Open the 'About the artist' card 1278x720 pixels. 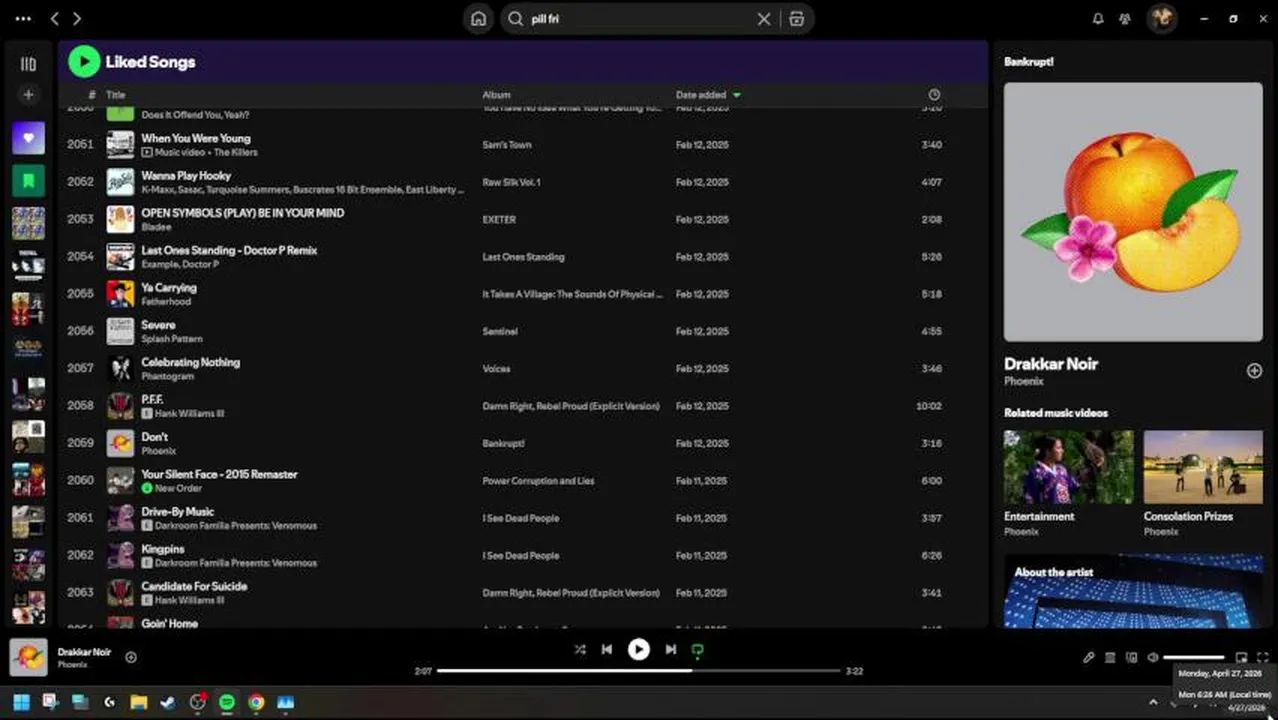point(1133,591)
